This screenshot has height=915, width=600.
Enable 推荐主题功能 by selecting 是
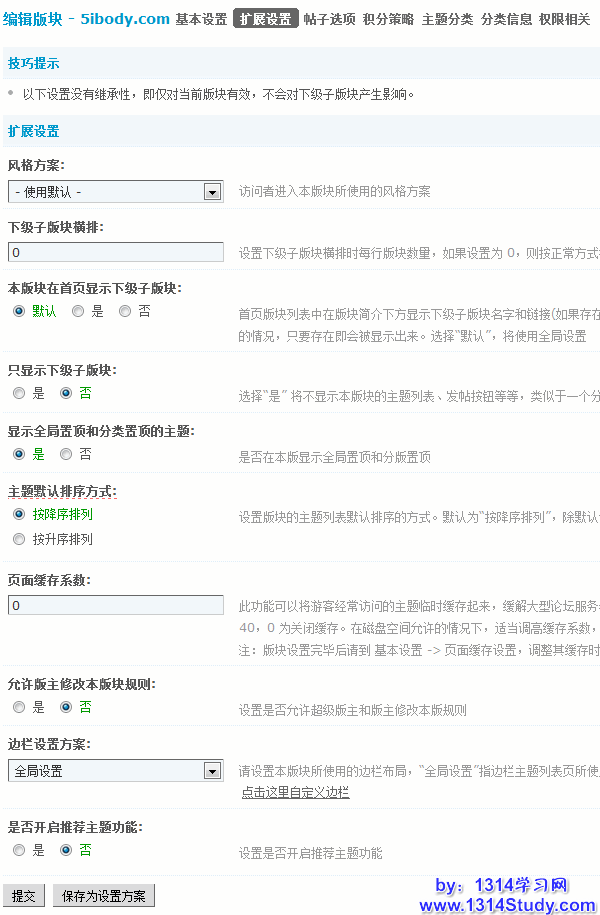pos(19,850)
